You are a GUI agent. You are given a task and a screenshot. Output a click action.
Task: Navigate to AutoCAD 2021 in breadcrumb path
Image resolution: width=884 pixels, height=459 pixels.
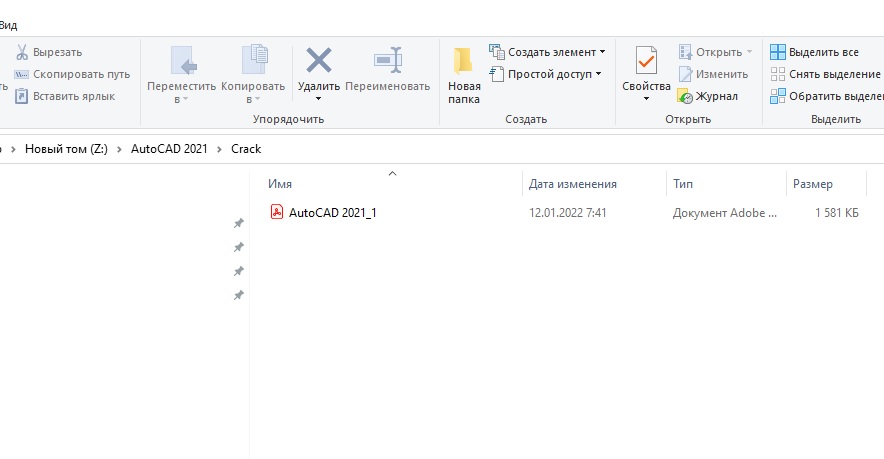click(169, 149)
